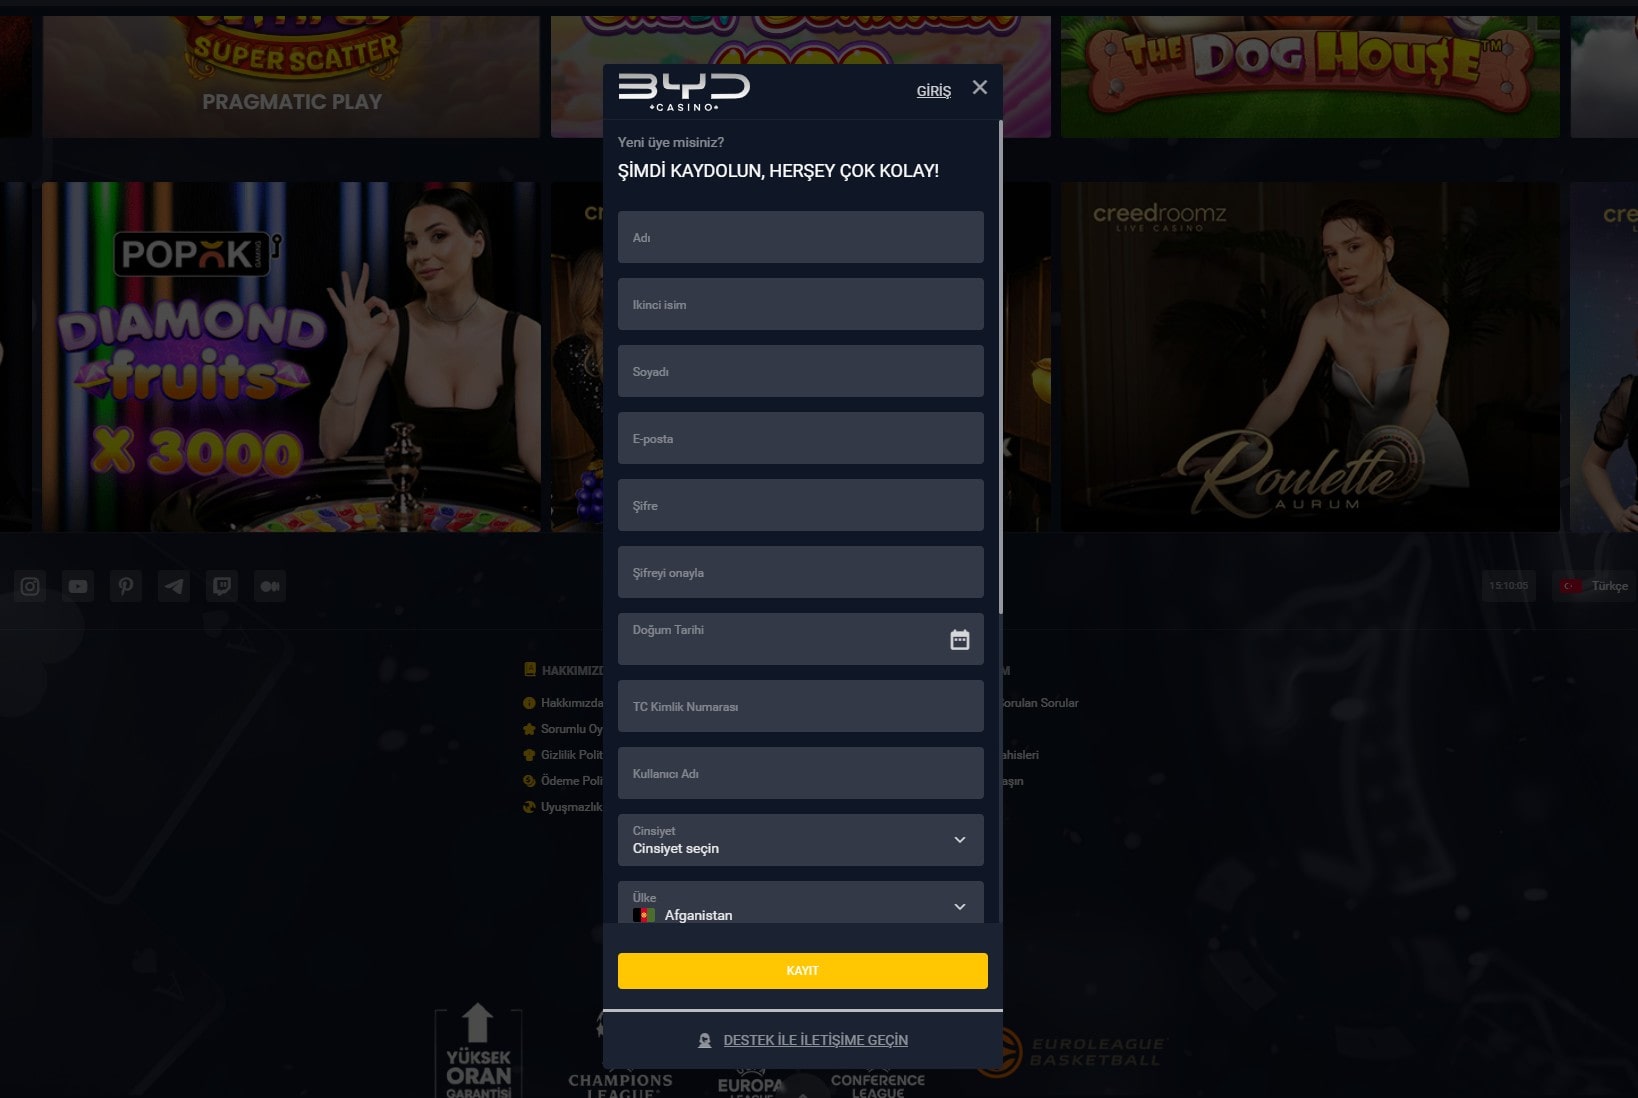This screenshot has width=1638, height=1098.
Task: Open the Instagram social icon
Action: tap(30, 586)
